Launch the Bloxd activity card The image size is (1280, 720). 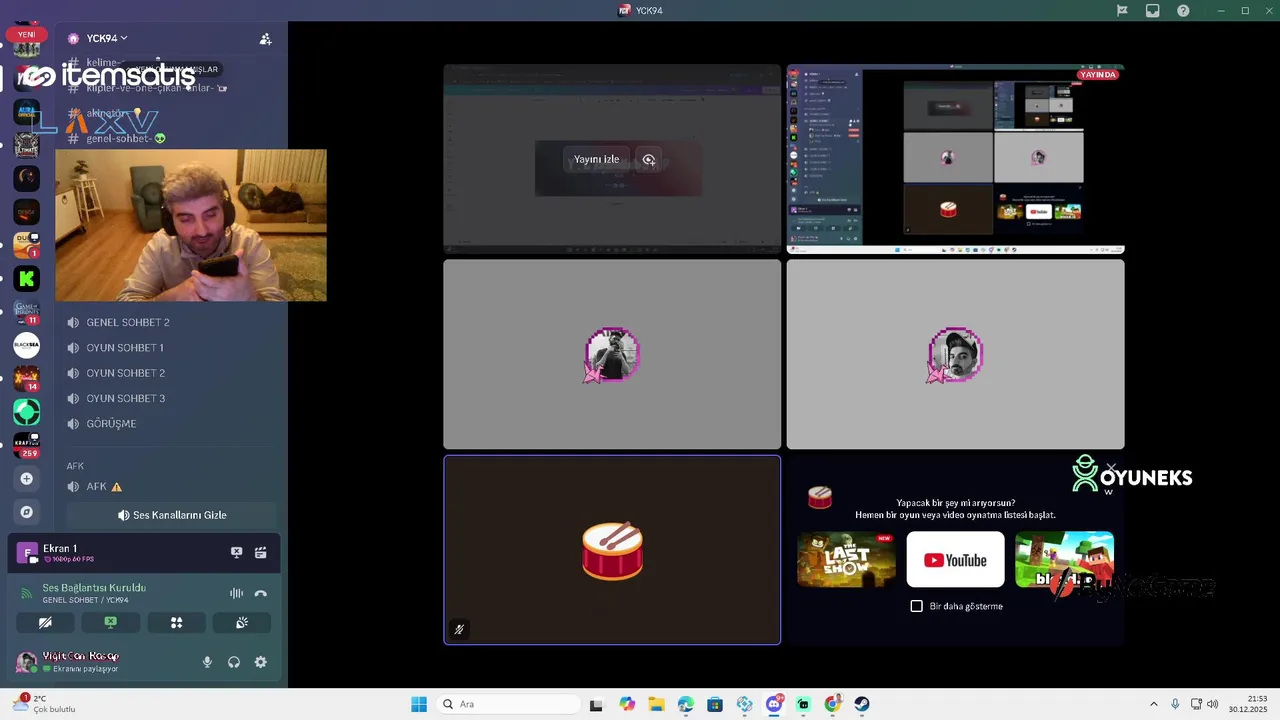click(1064, 559)
